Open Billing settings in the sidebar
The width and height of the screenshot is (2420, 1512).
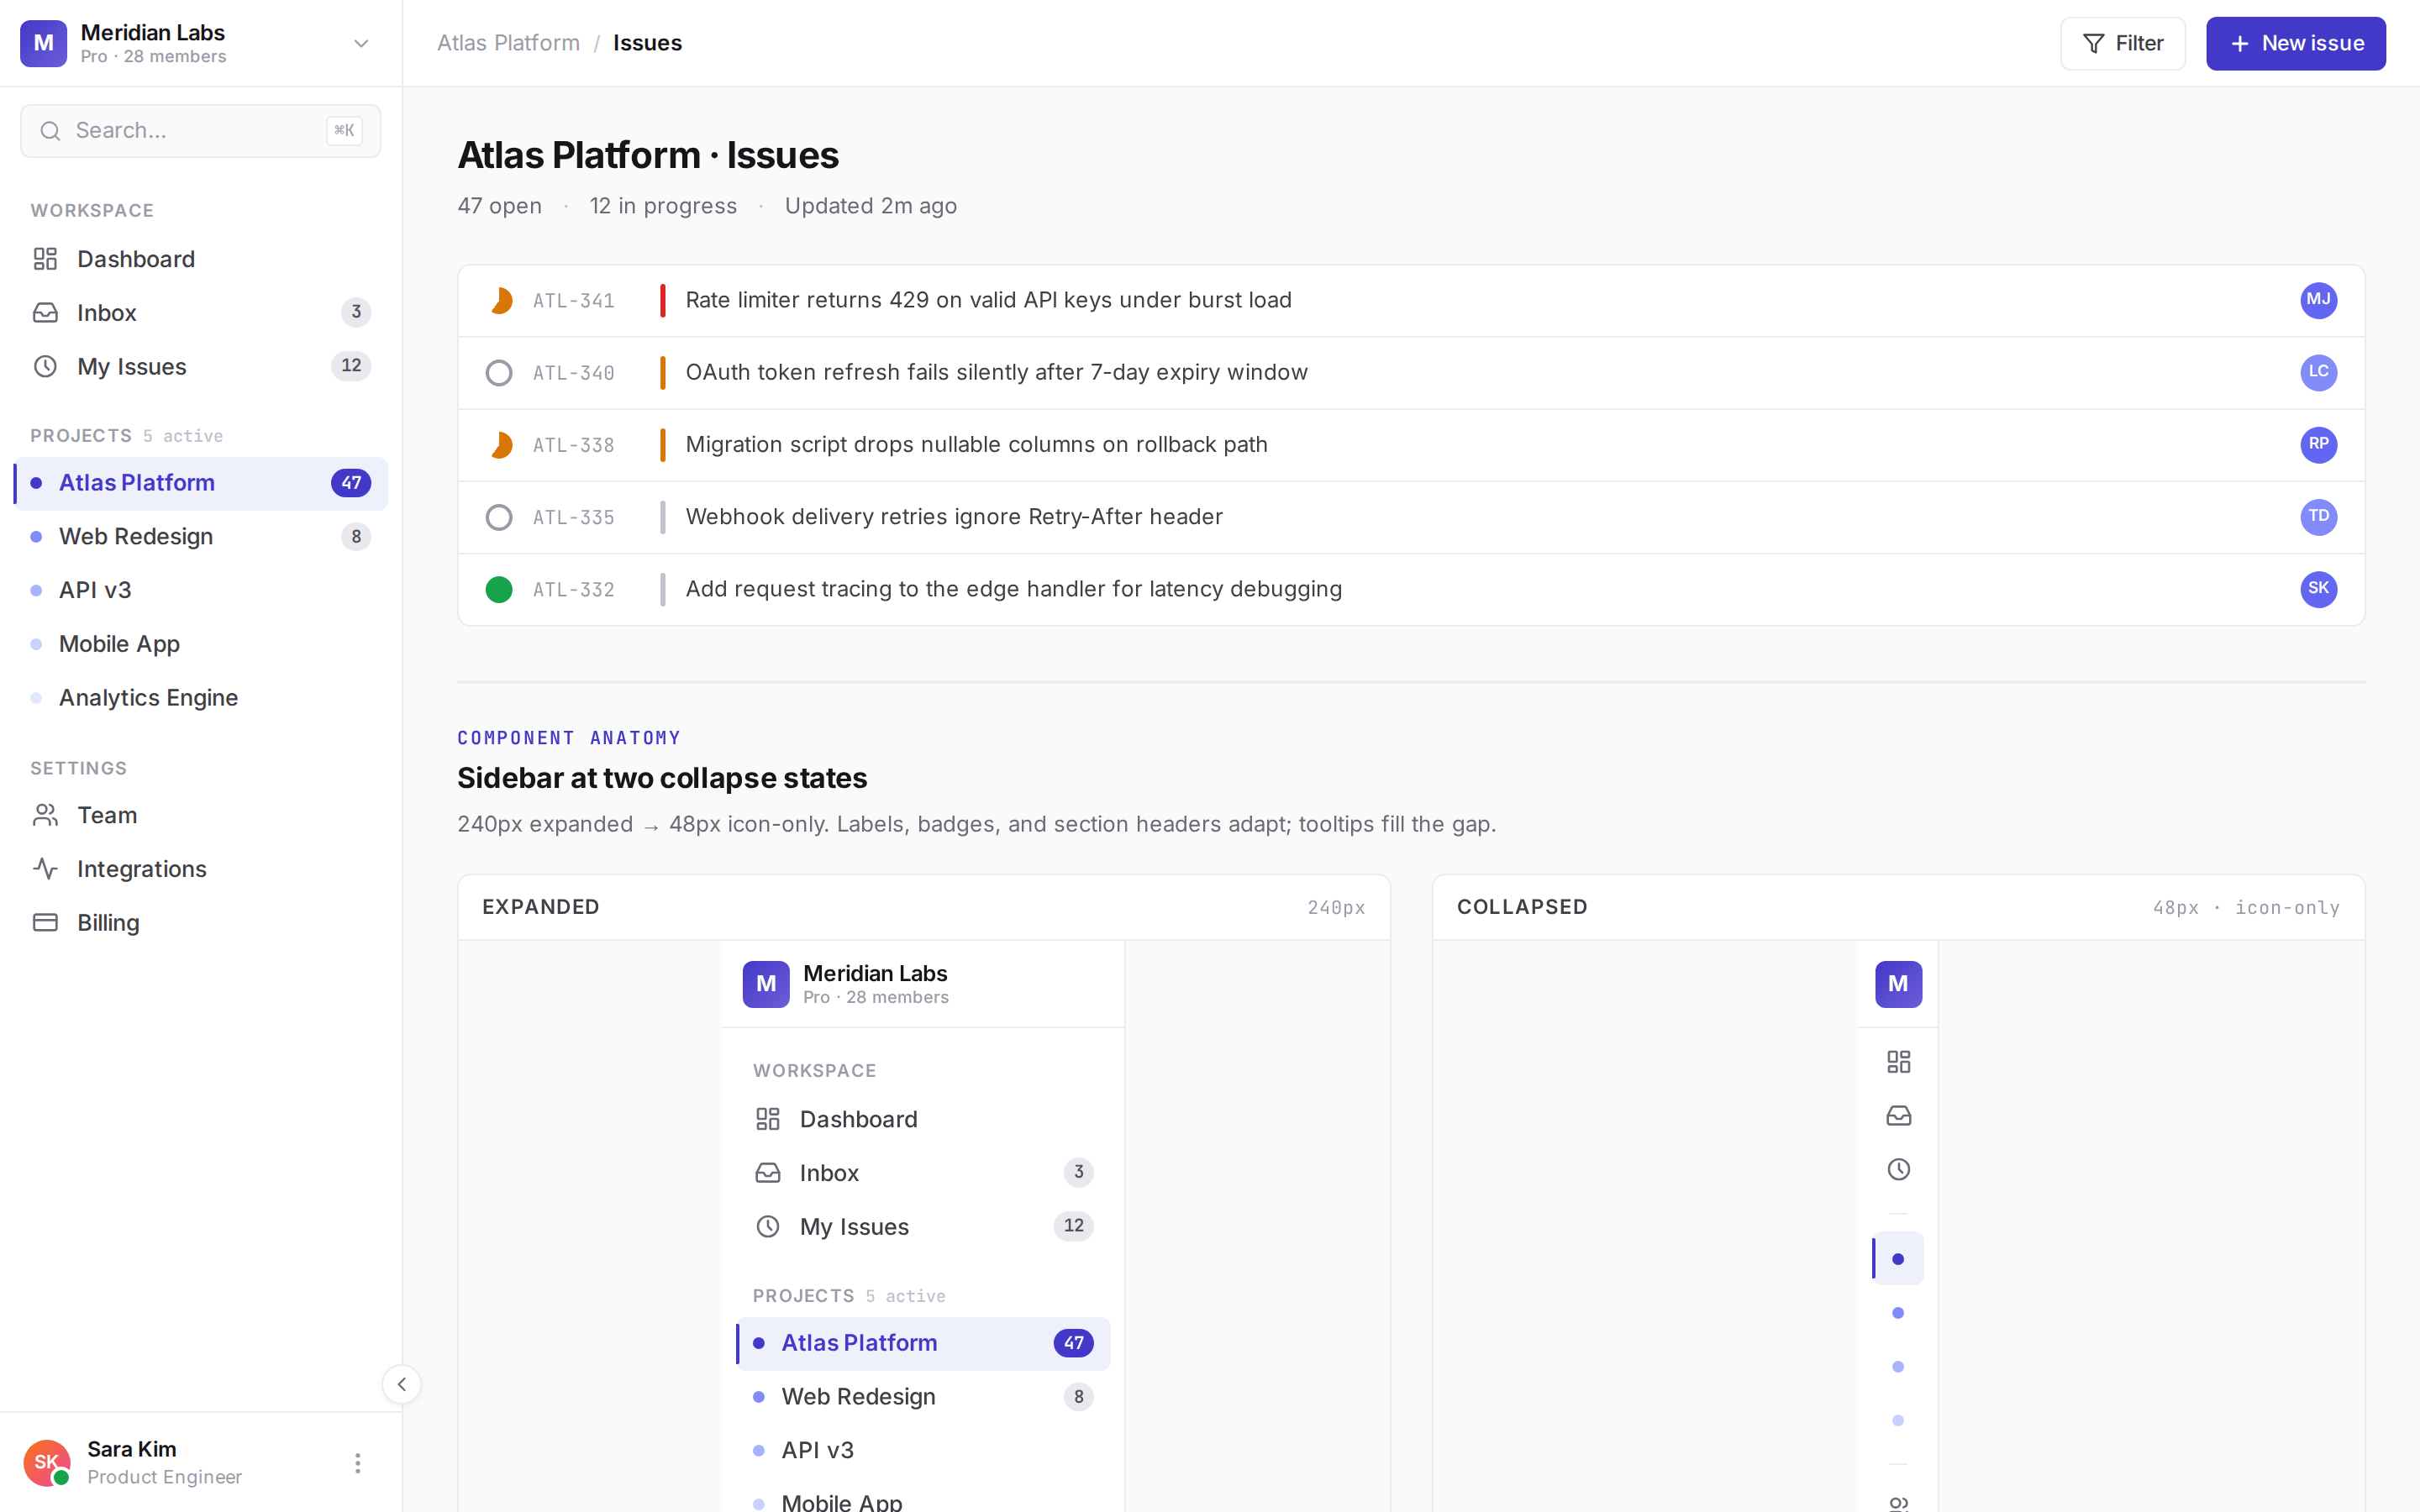200,923
